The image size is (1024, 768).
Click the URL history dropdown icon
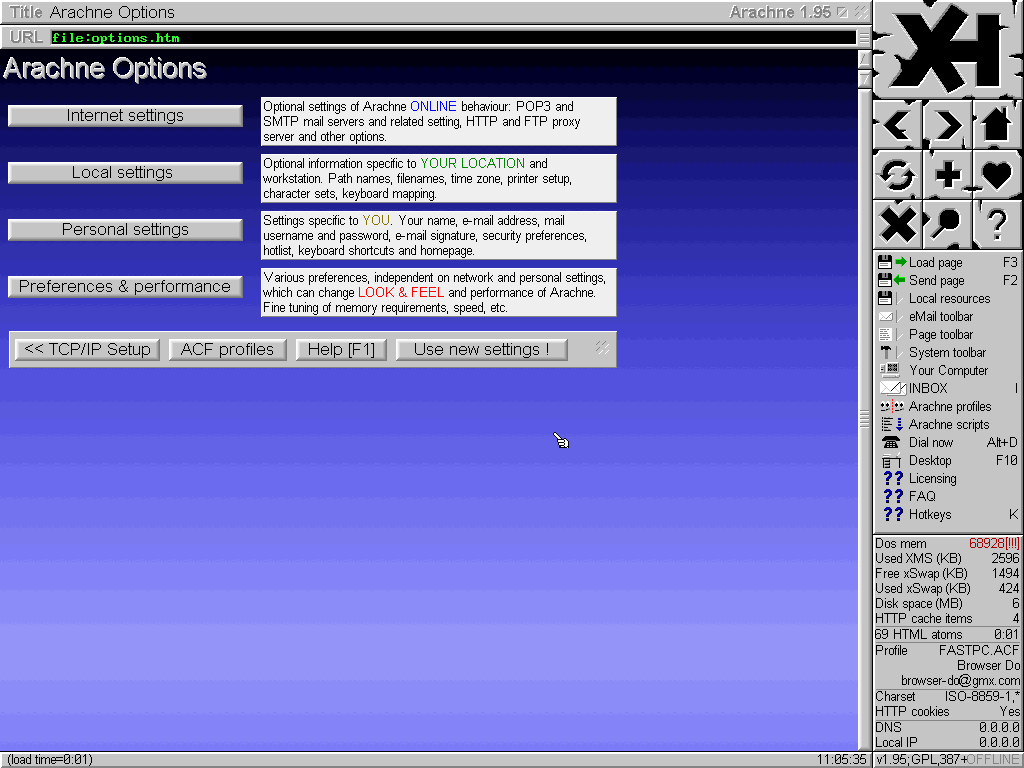click(864, 37)
